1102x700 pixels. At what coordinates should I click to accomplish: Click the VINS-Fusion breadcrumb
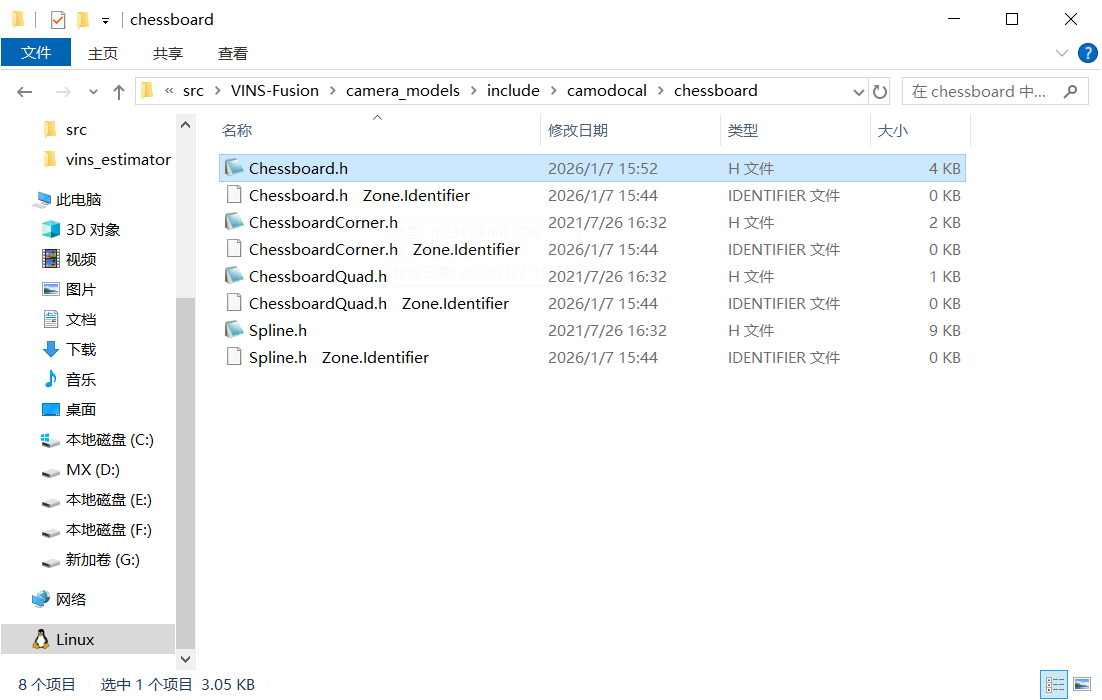tap(275, 91)
